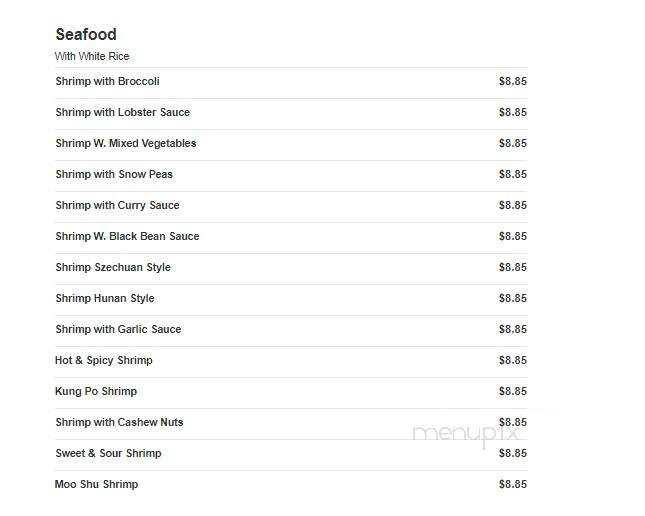Select Moo Shu Shrimp item

(x=97, y=484)
